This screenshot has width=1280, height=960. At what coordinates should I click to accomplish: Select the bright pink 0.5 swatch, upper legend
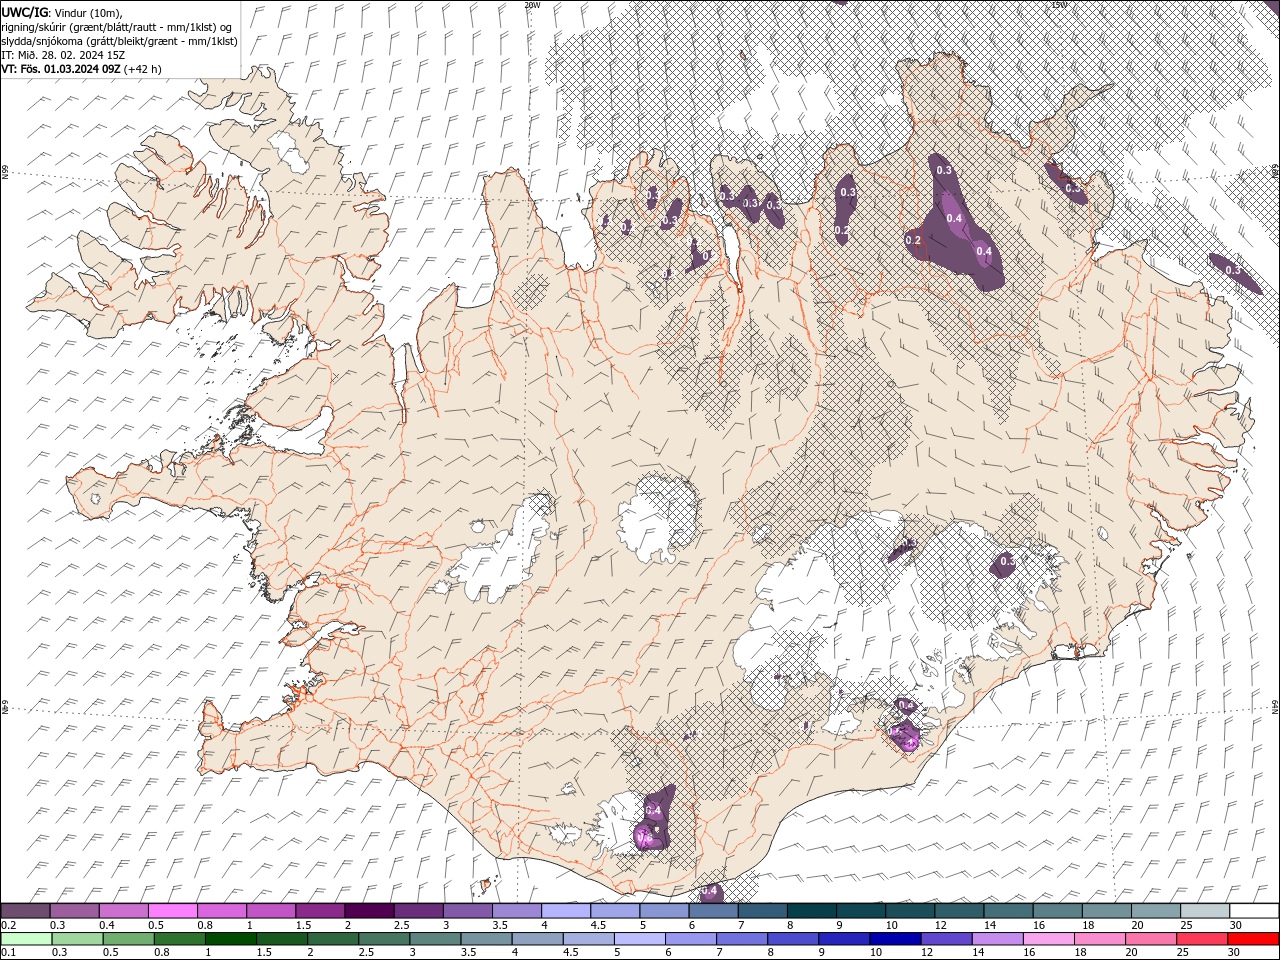tap(173, 911)
